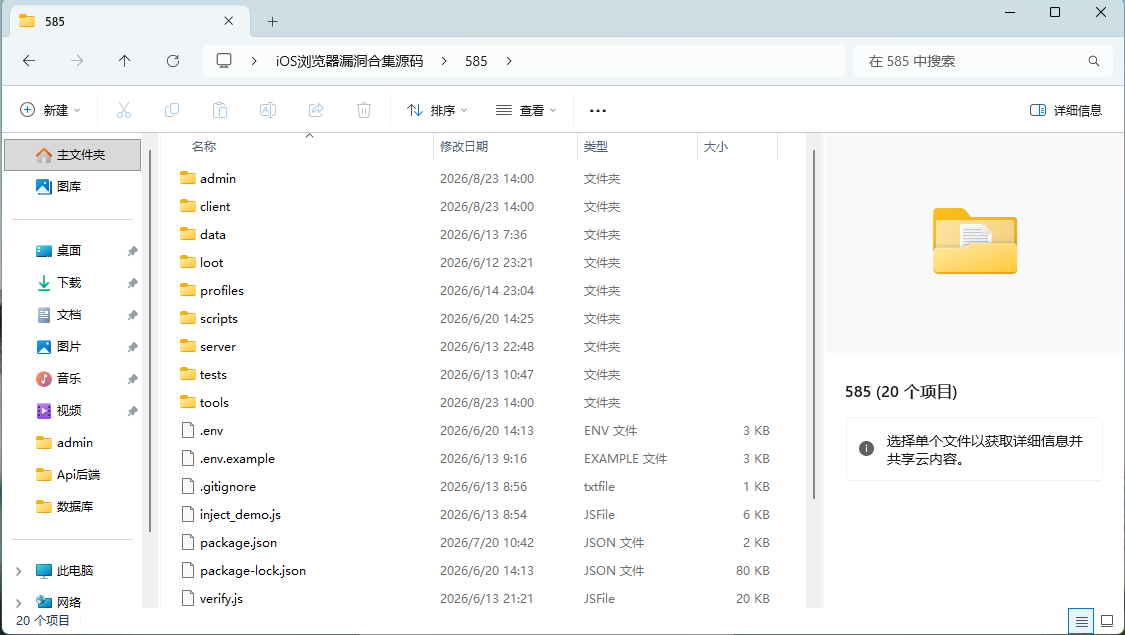Sort by the 类型 column header
The height and width of the screenshot is (635, 1125).
638,146
